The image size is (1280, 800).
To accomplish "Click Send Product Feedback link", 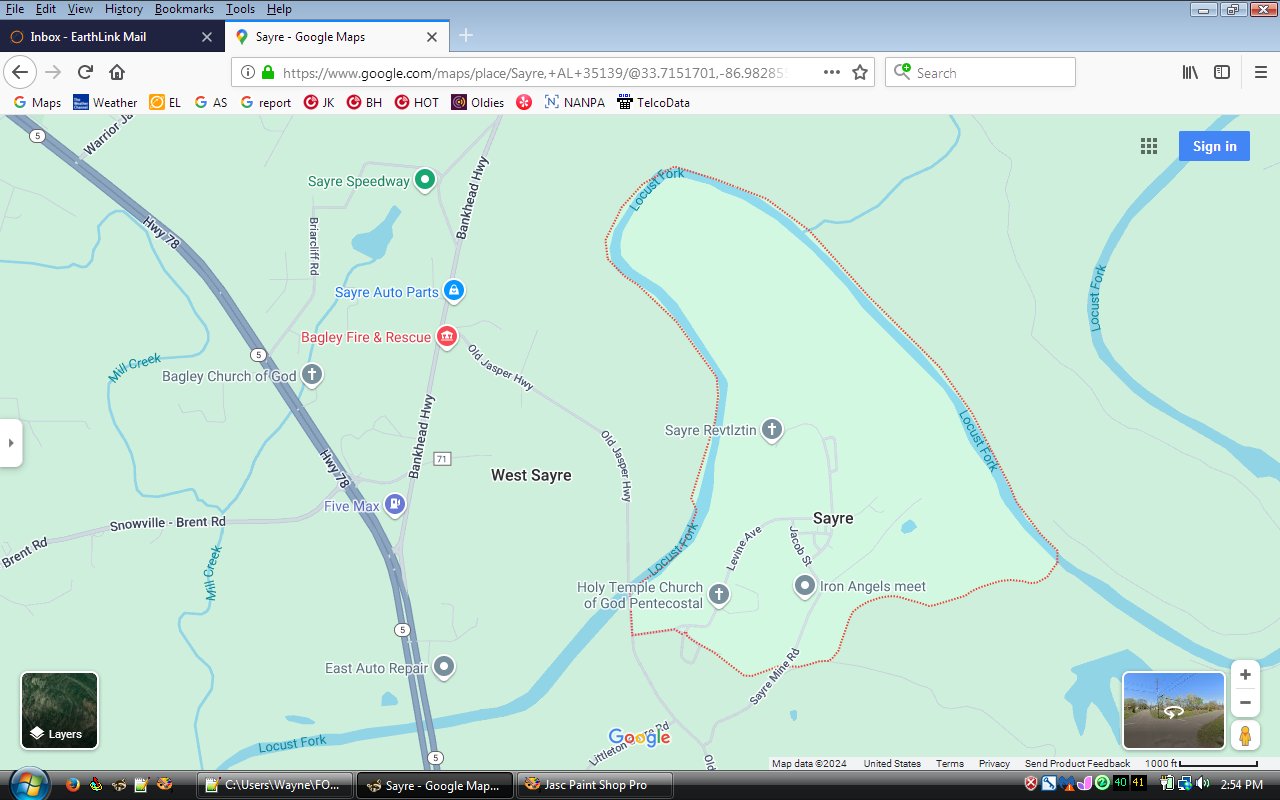I will [1077, 763].
